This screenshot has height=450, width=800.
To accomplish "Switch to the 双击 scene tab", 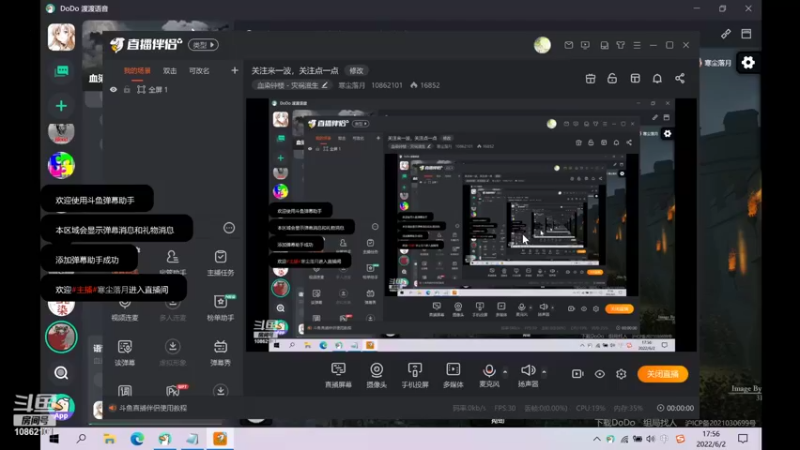I will 170,71.
